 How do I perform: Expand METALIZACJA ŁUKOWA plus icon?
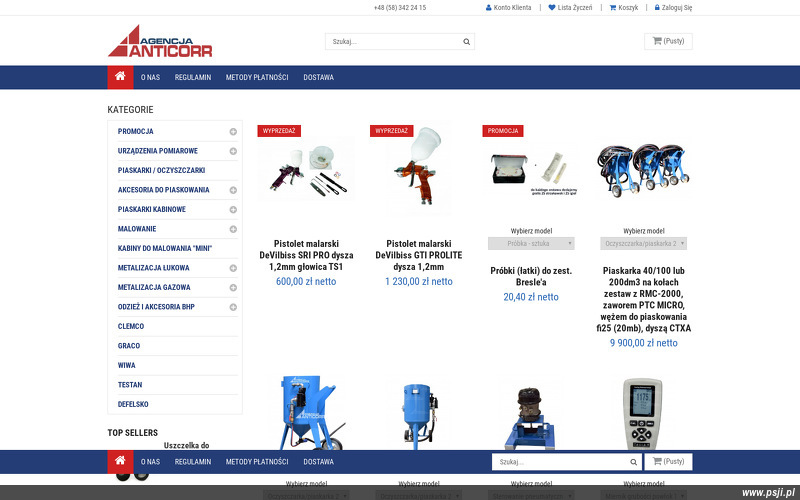click(233, 268)
